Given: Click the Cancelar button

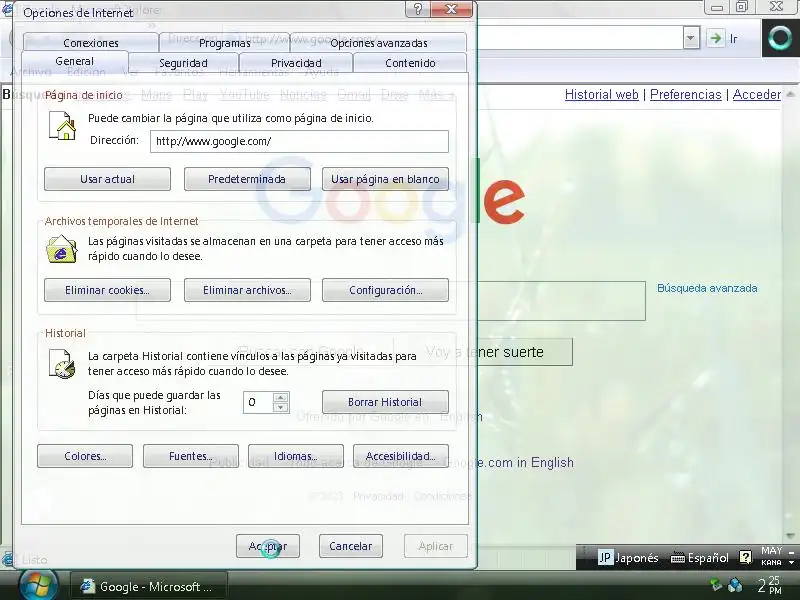Looking at the screenshot, I should point(351,546).
